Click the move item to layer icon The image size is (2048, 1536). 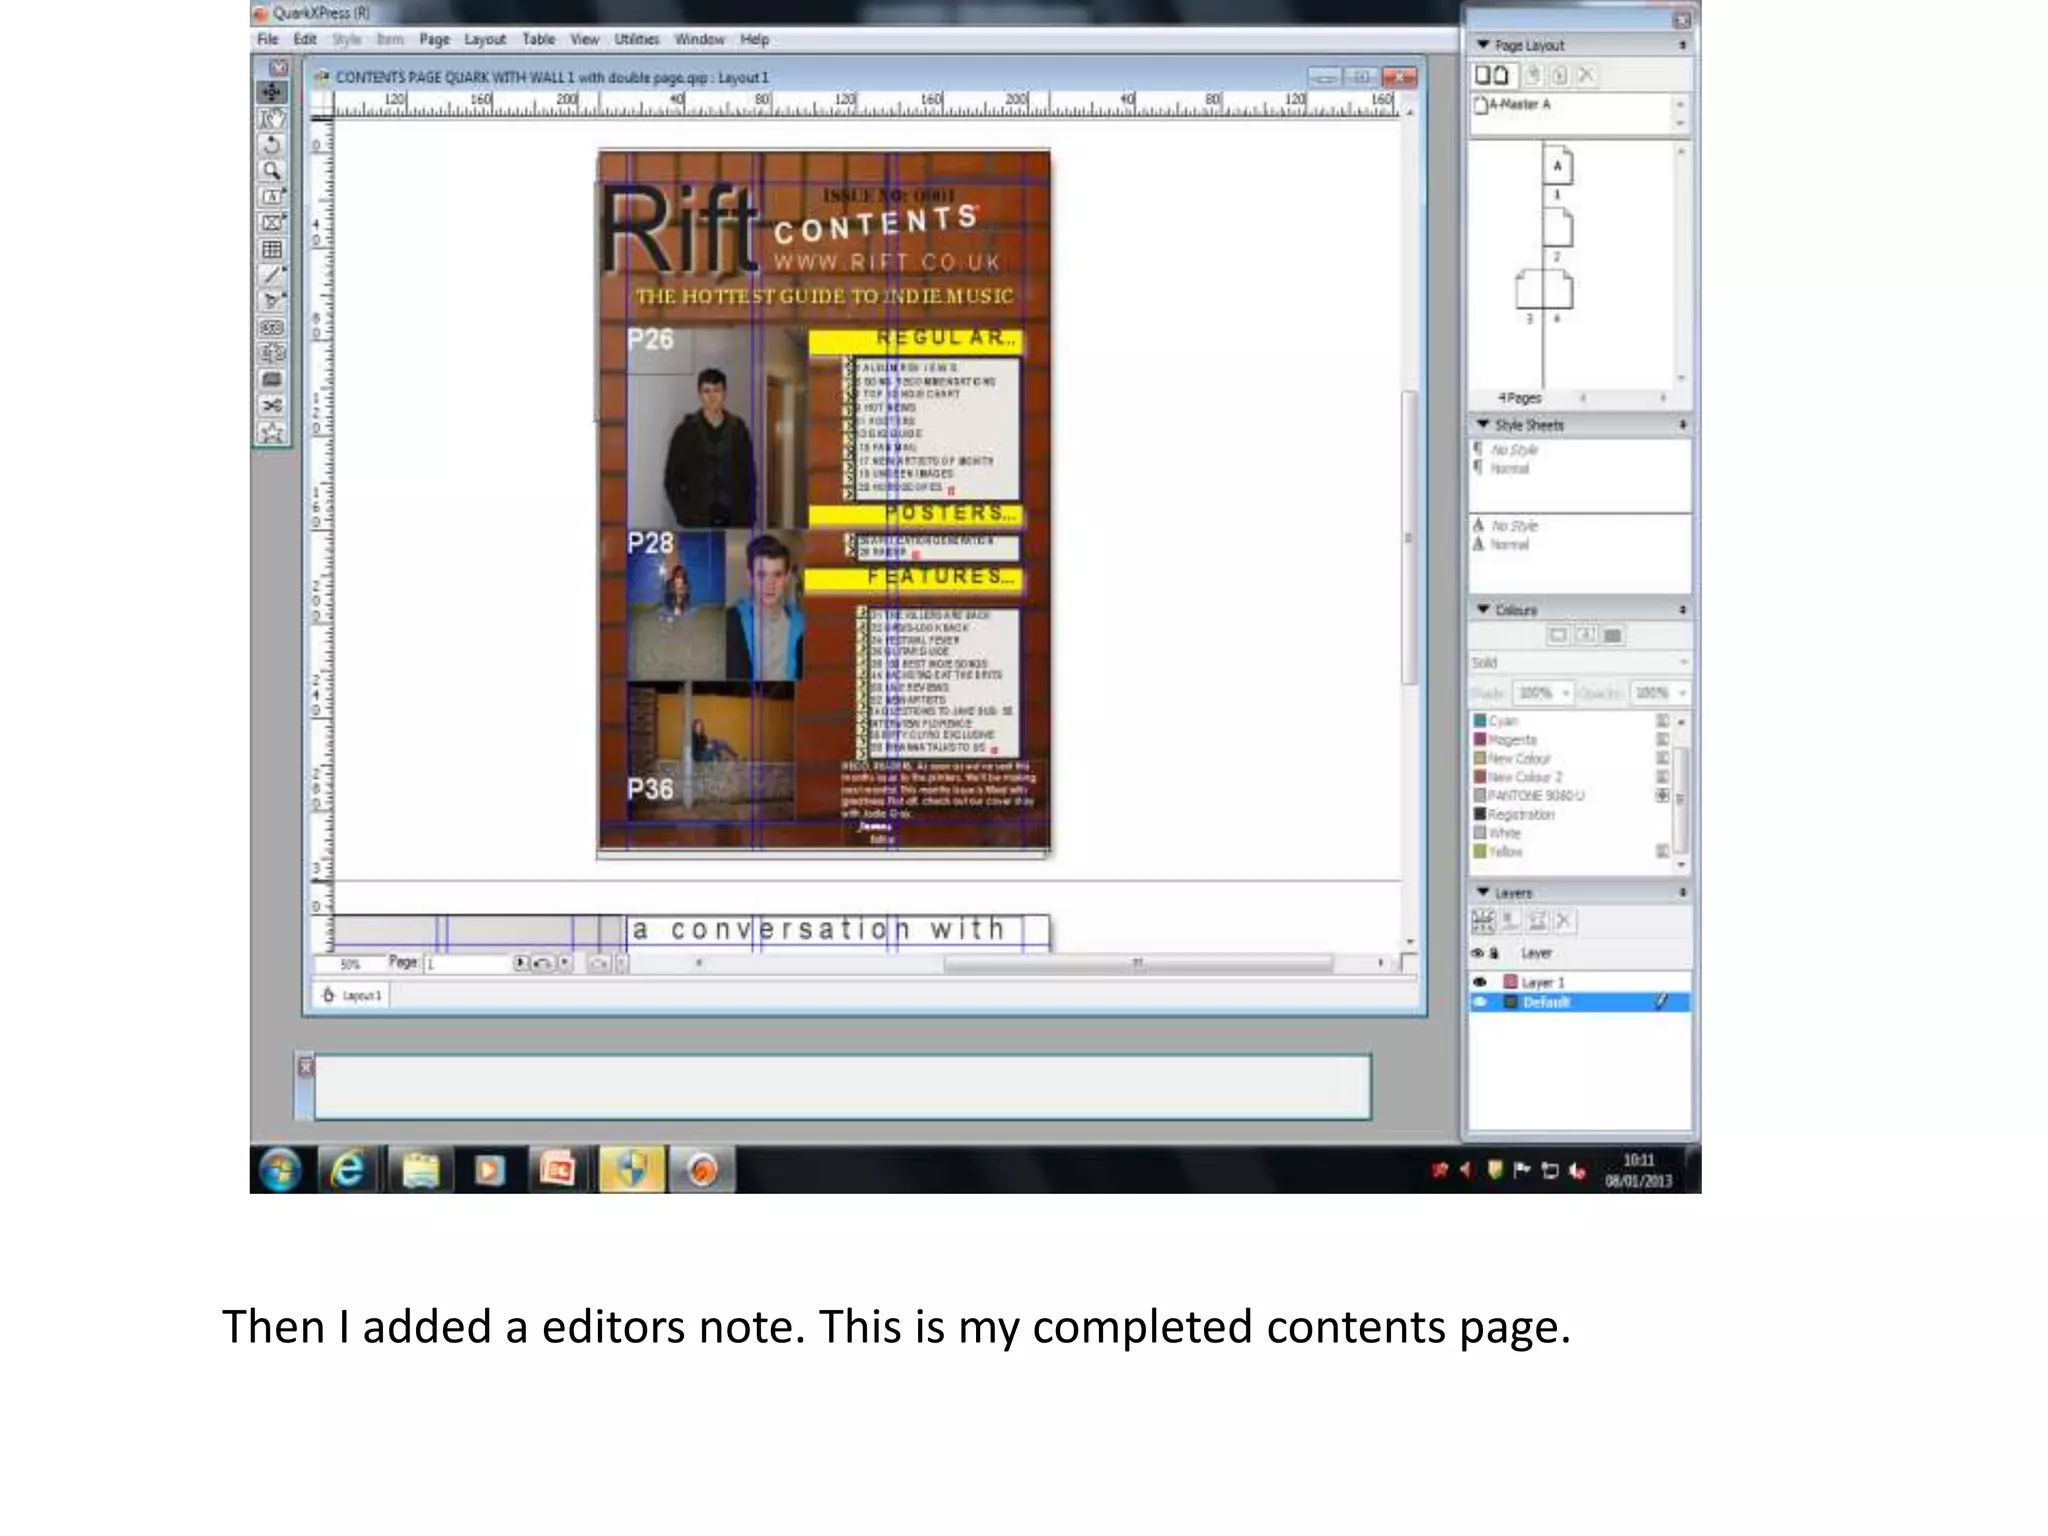coord(1510,921)
